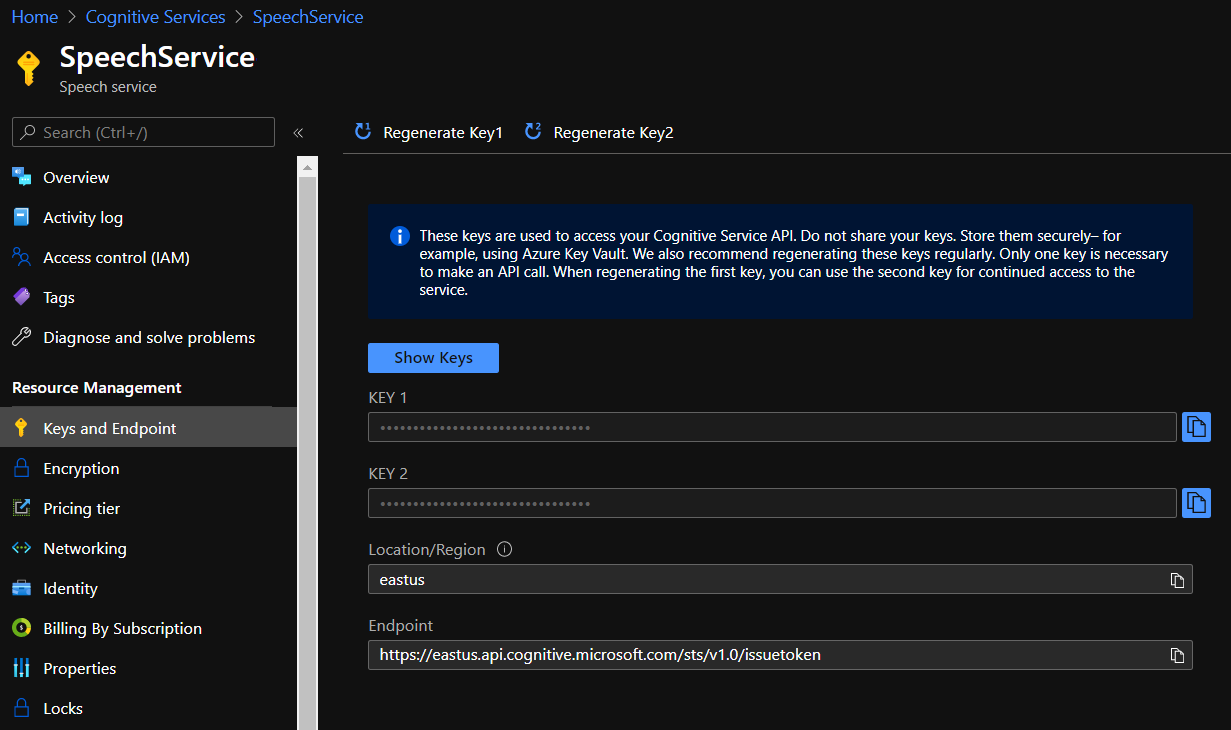Click the sidebar scrollbar up arrow
1231x730 pixels.
(x=307, y=165)
